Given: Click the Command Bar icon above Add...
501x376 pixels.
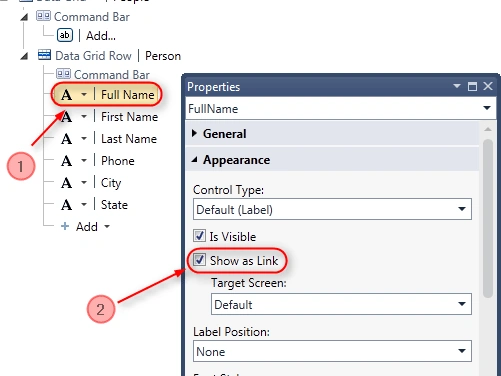Looking at the screenshot, I should point(43,16).
